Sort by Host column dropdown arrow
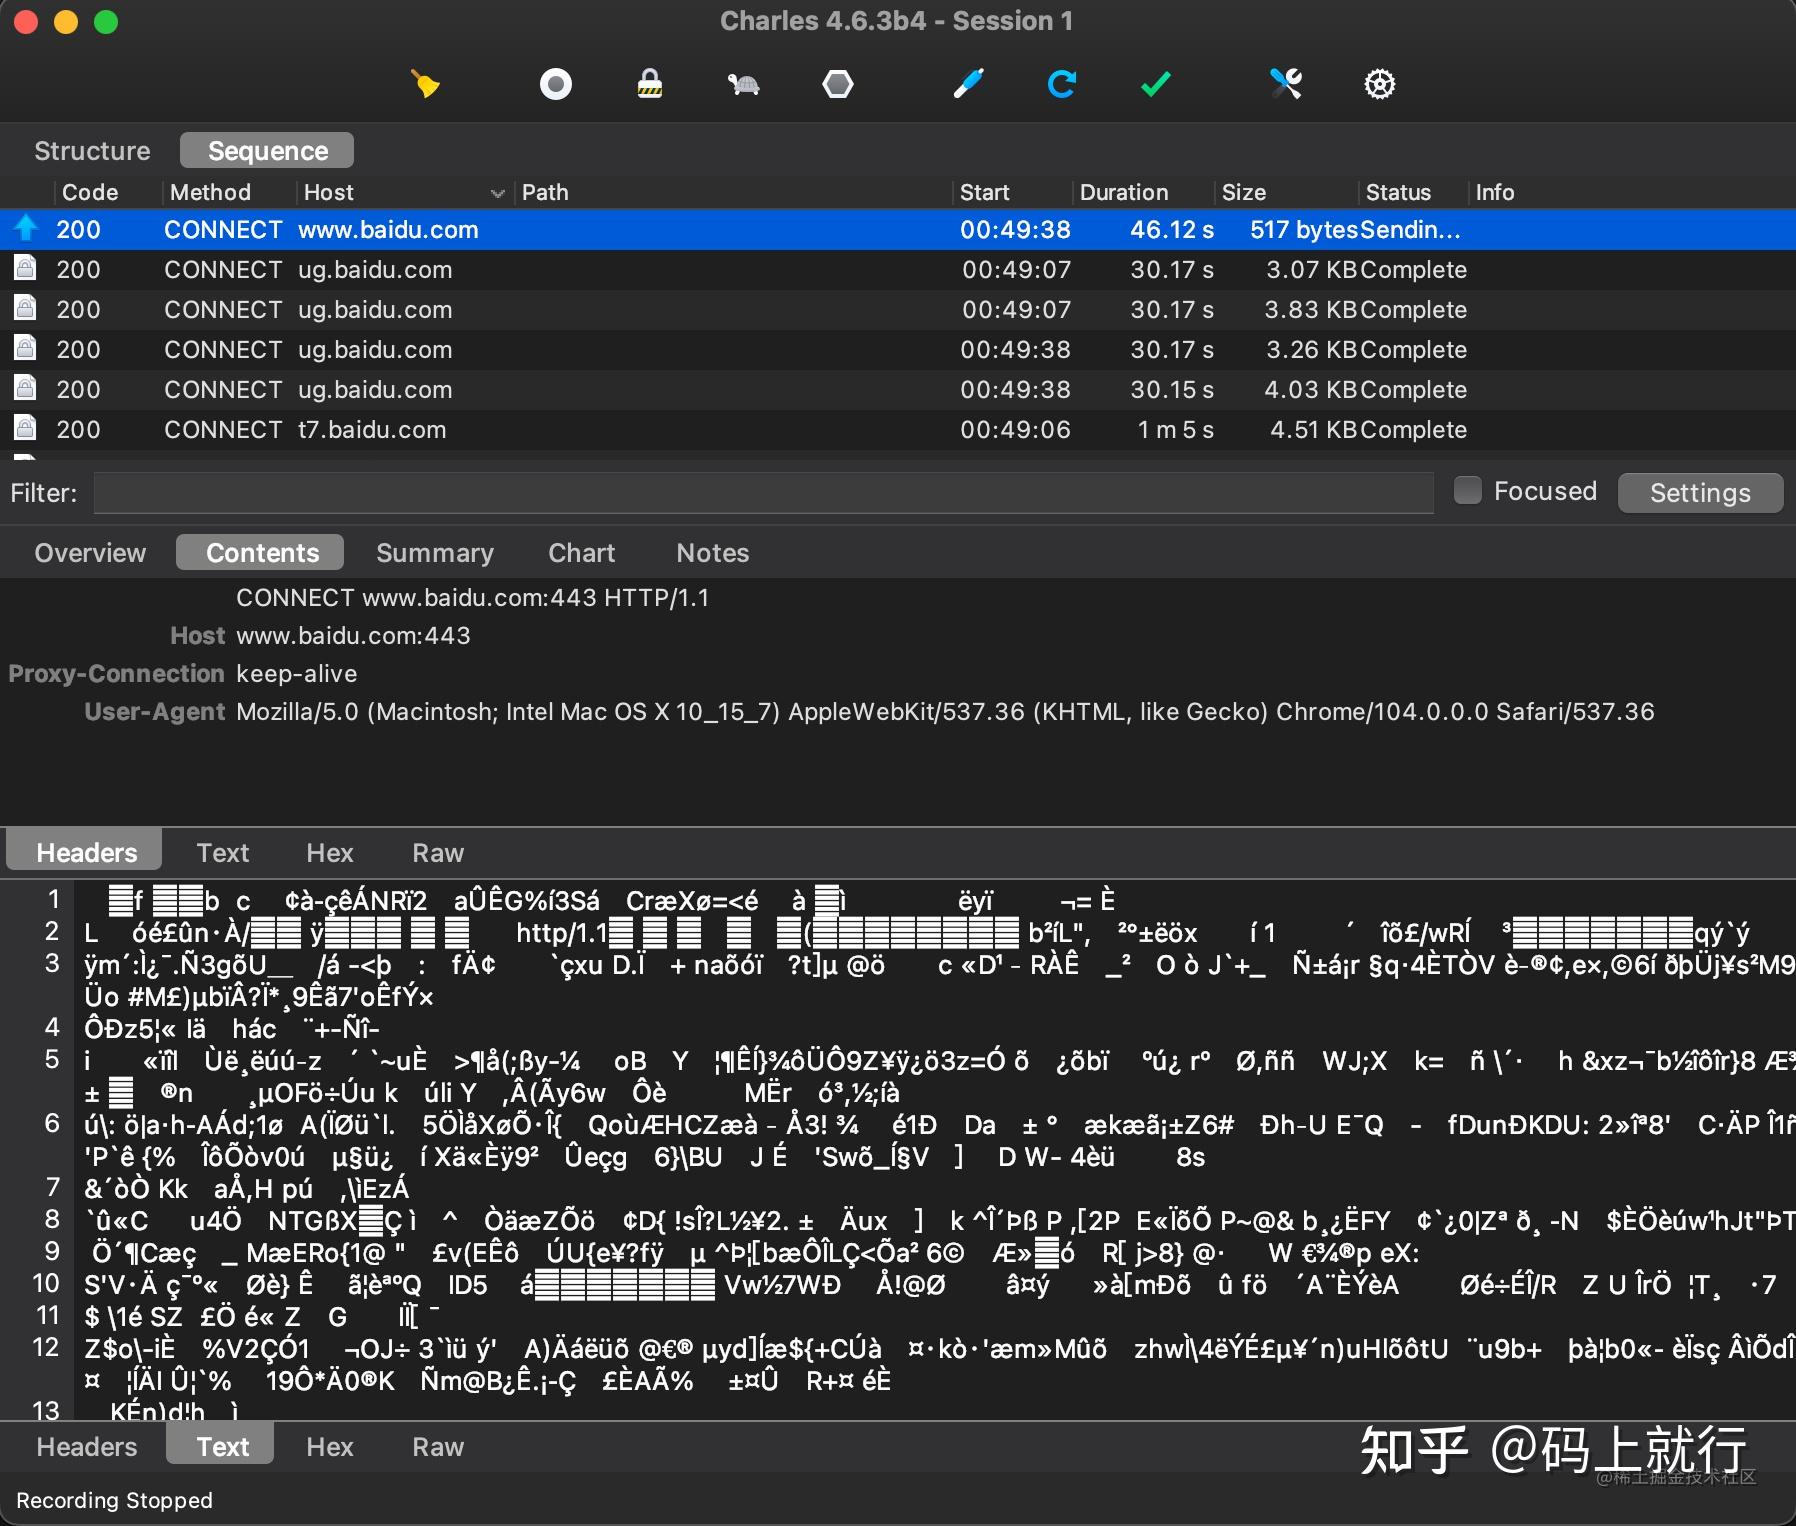 [497, 193]
